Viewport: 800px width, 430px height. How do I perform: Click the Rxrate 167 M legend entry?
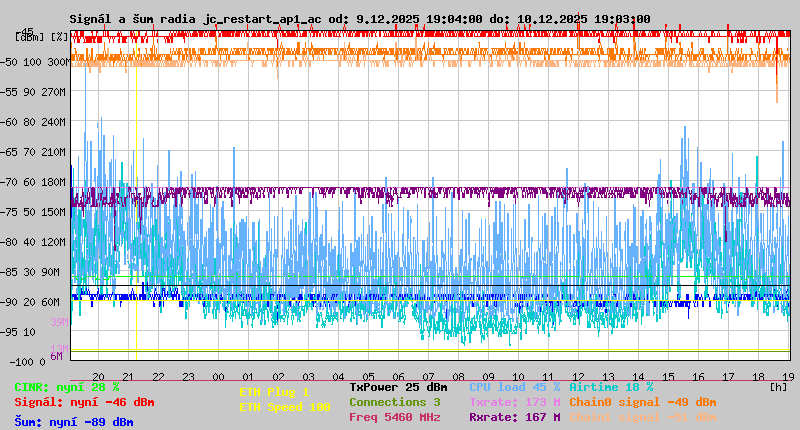coord(514,417)
